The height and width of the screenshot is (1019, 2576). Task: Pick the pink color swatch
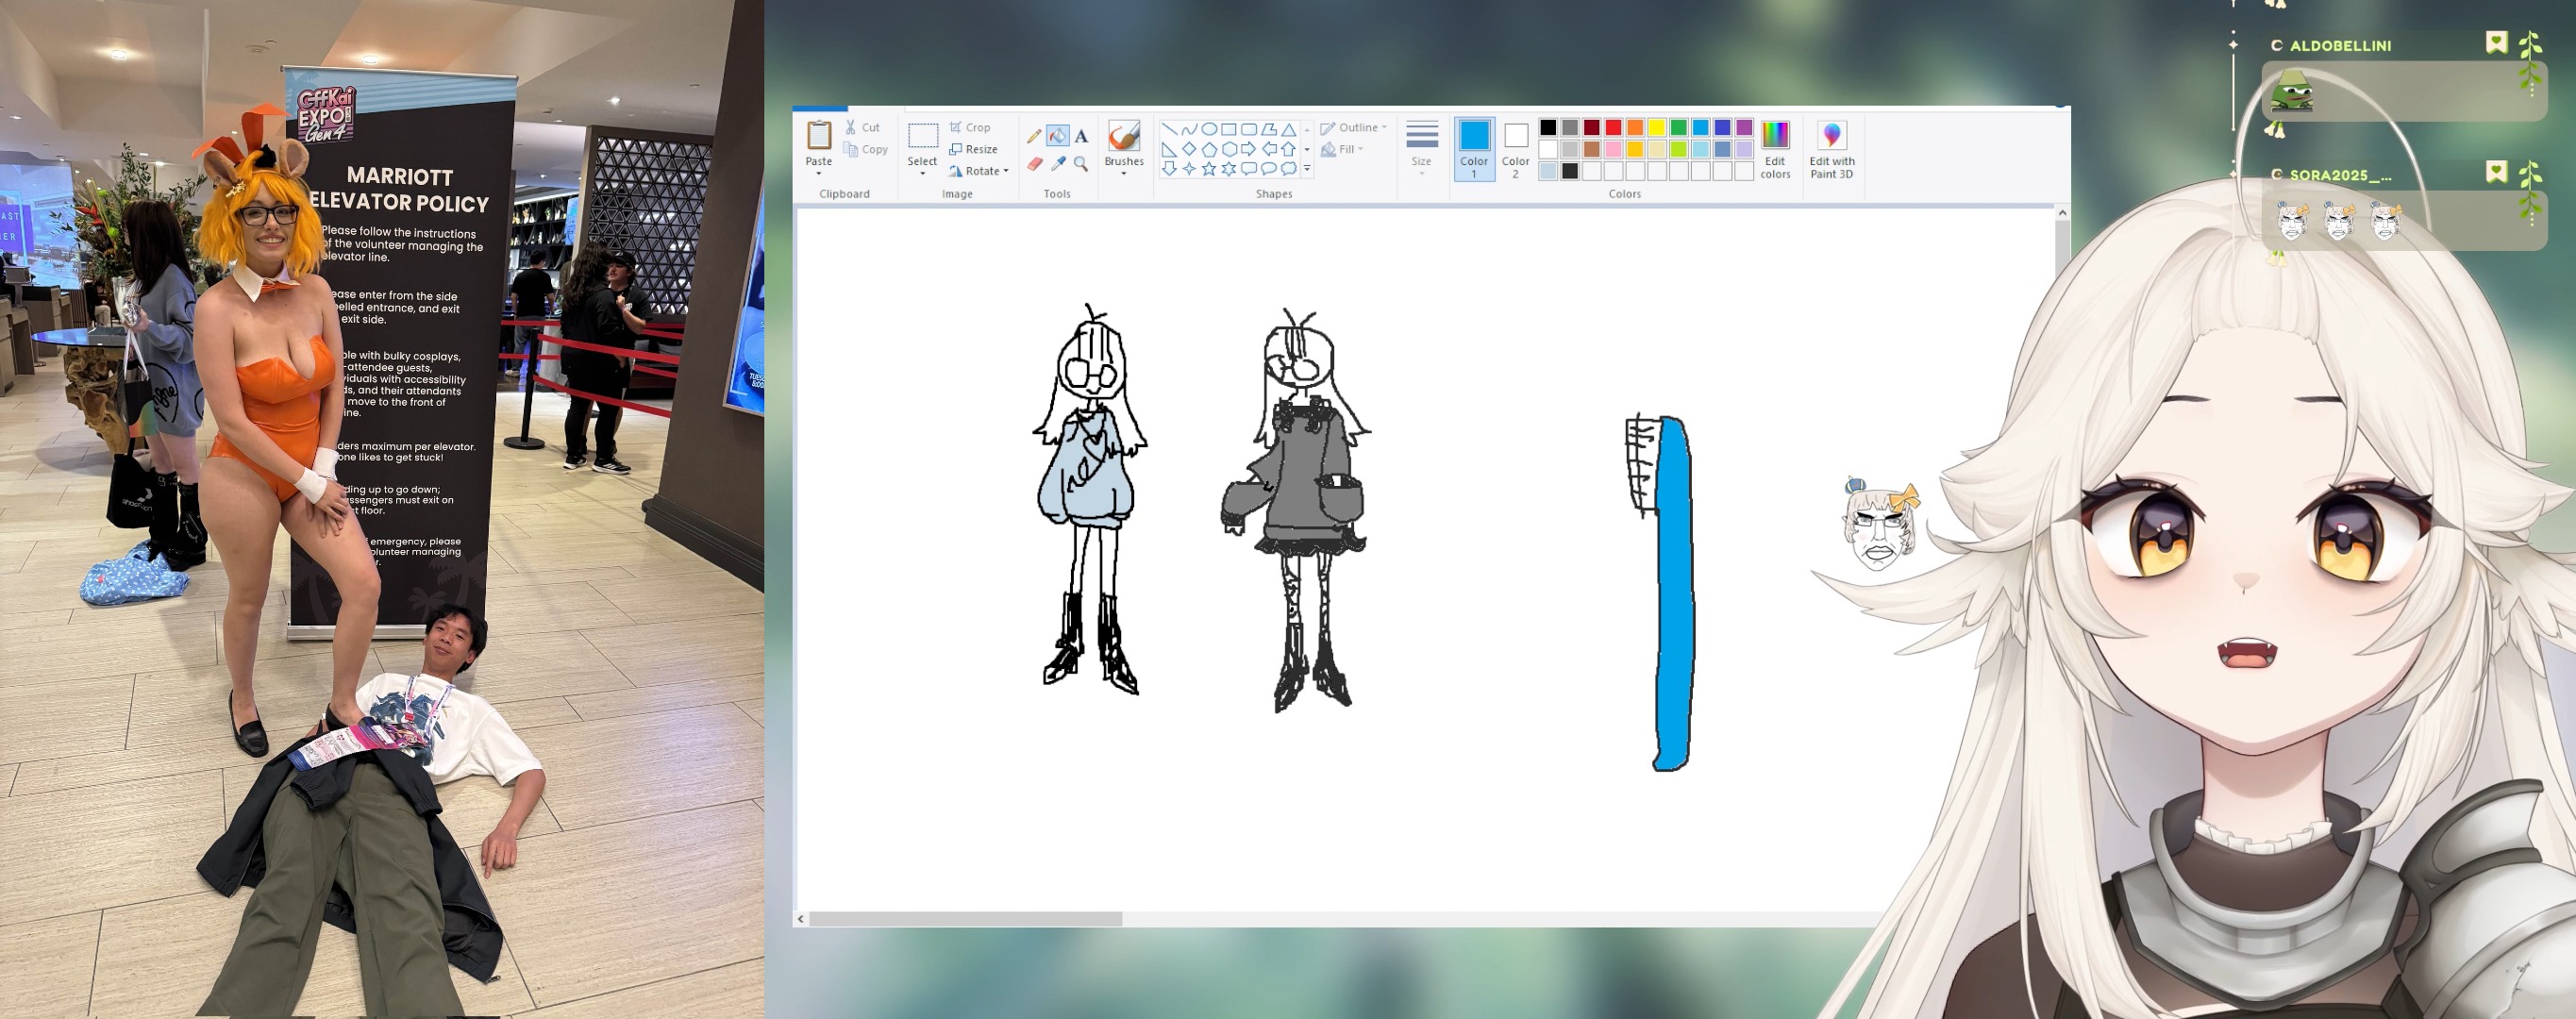pyautogui.click(x=1613, y=149)
